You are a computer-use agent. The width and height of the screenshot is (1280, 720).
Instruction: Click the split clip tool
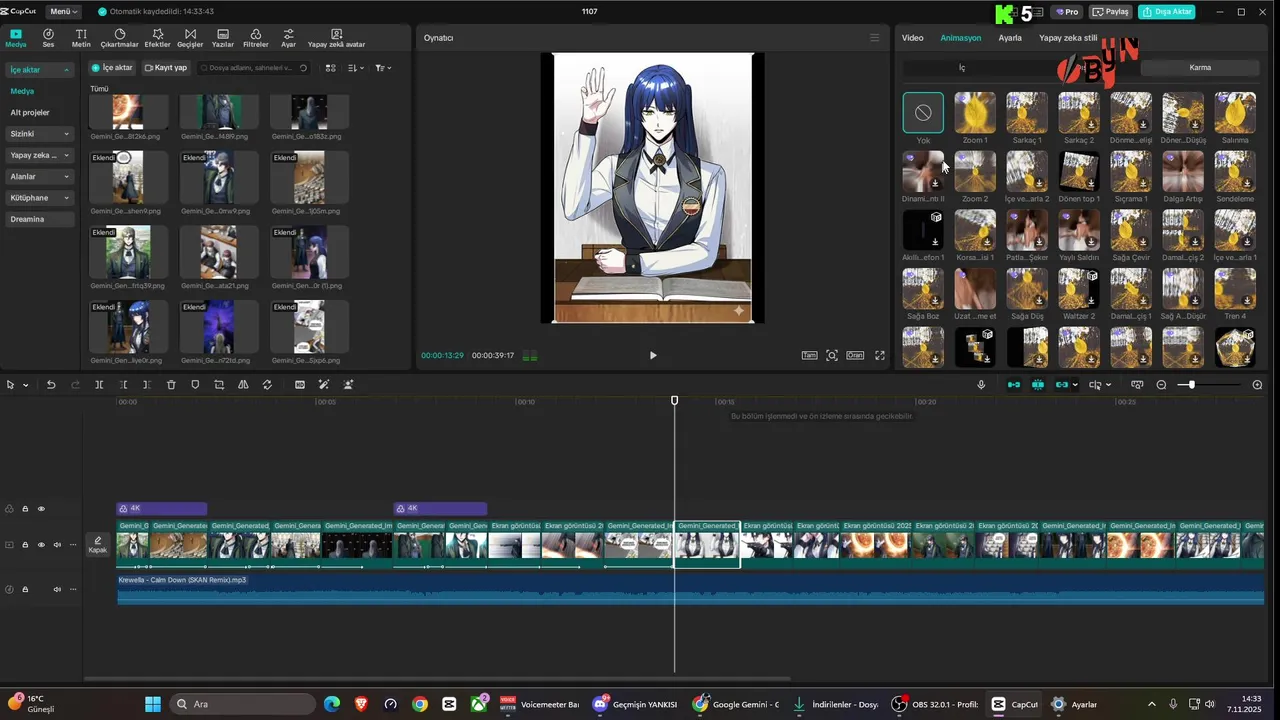pyautogui.click(x=99, y=385)
